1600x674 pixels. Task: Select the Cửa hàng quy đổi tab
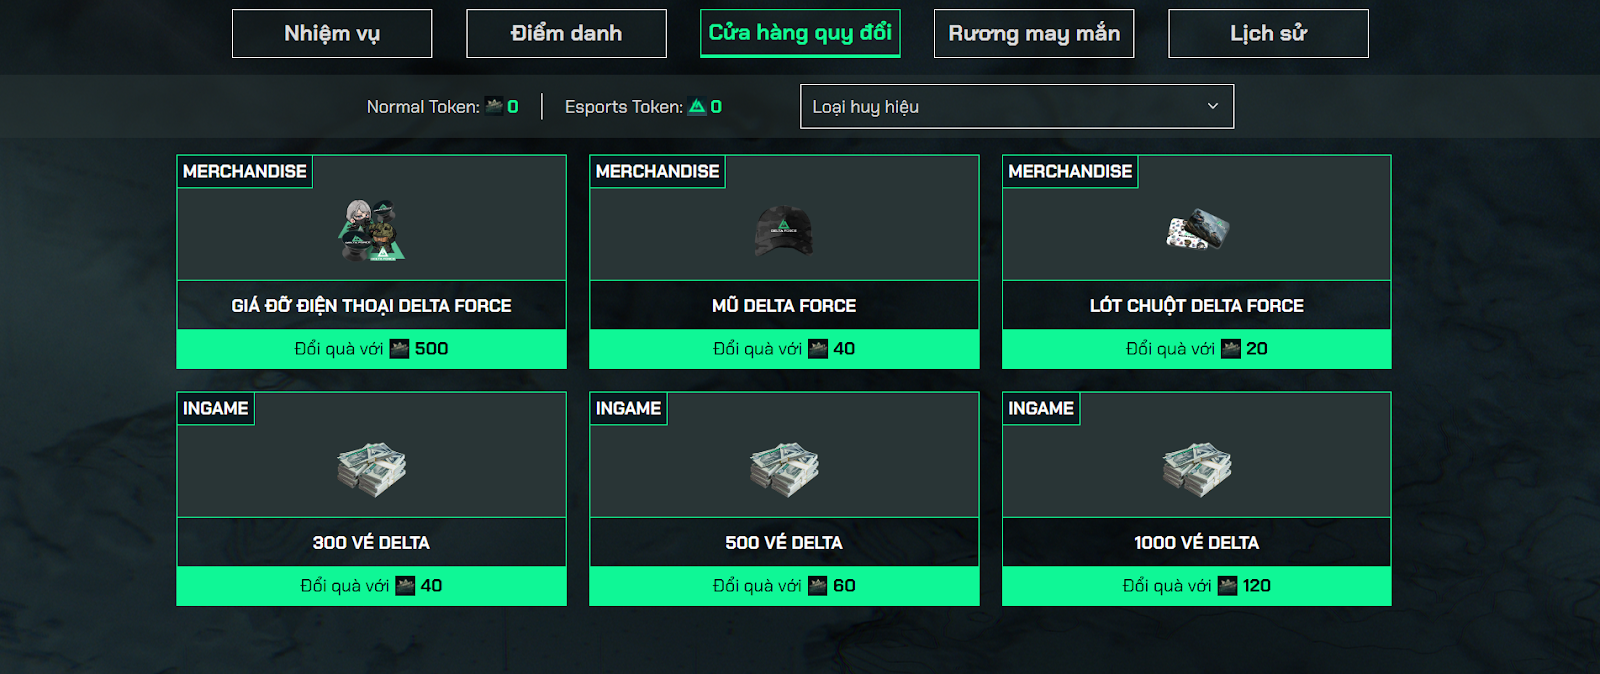[800, 33]
